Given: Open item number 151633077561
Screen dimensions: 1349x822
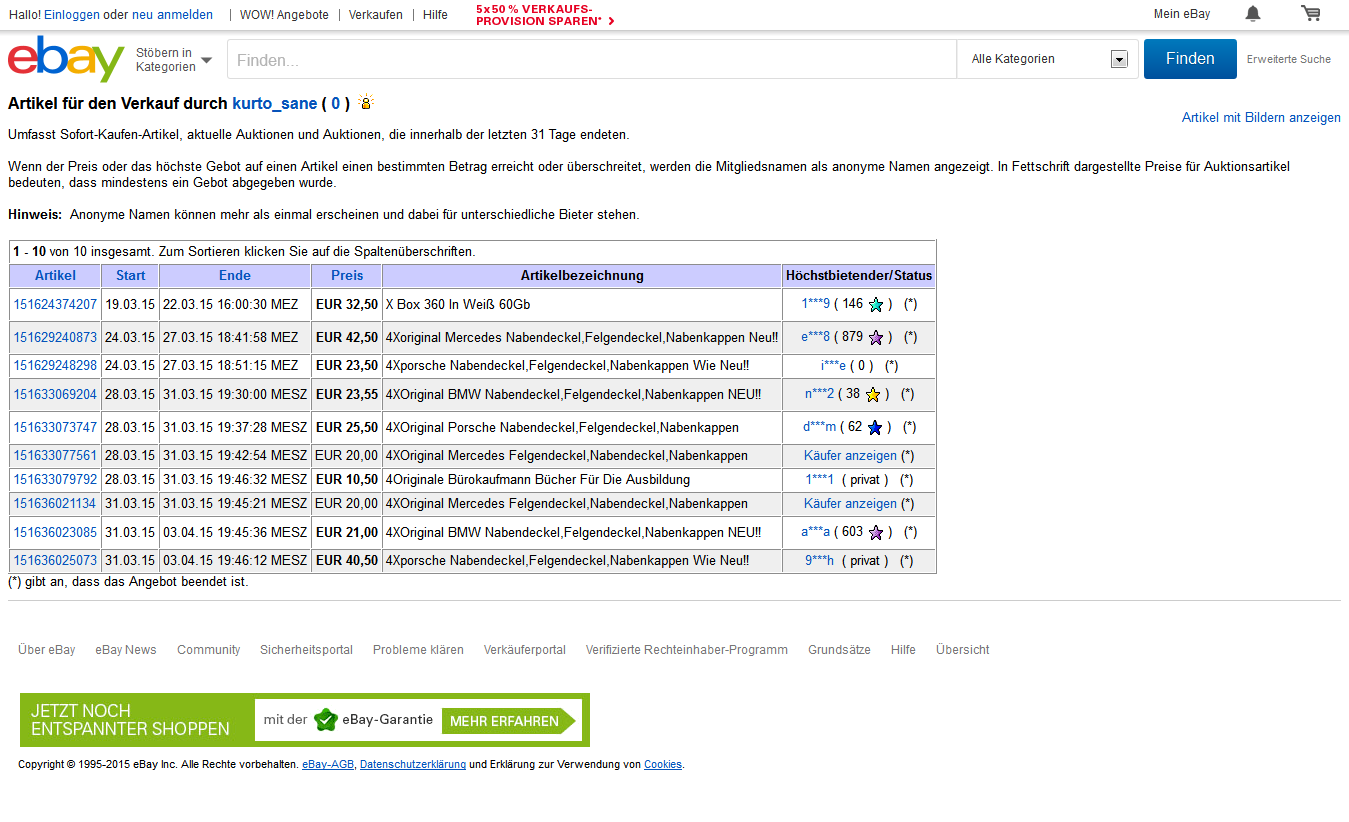Looking at the screenshot, I should pyautogui.click(x=55, y=455).
